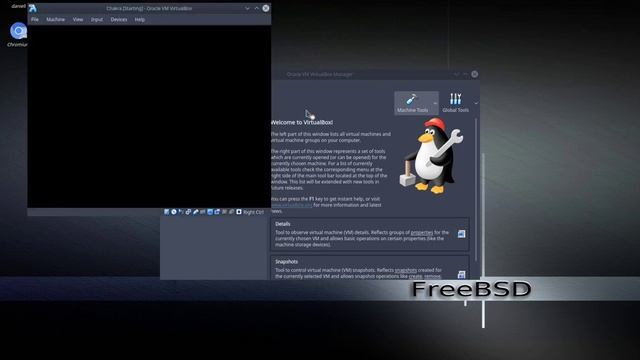Click the display status icon in VM status bar
The height and width of the screenshot is (360, 640).
pos(210,212)
